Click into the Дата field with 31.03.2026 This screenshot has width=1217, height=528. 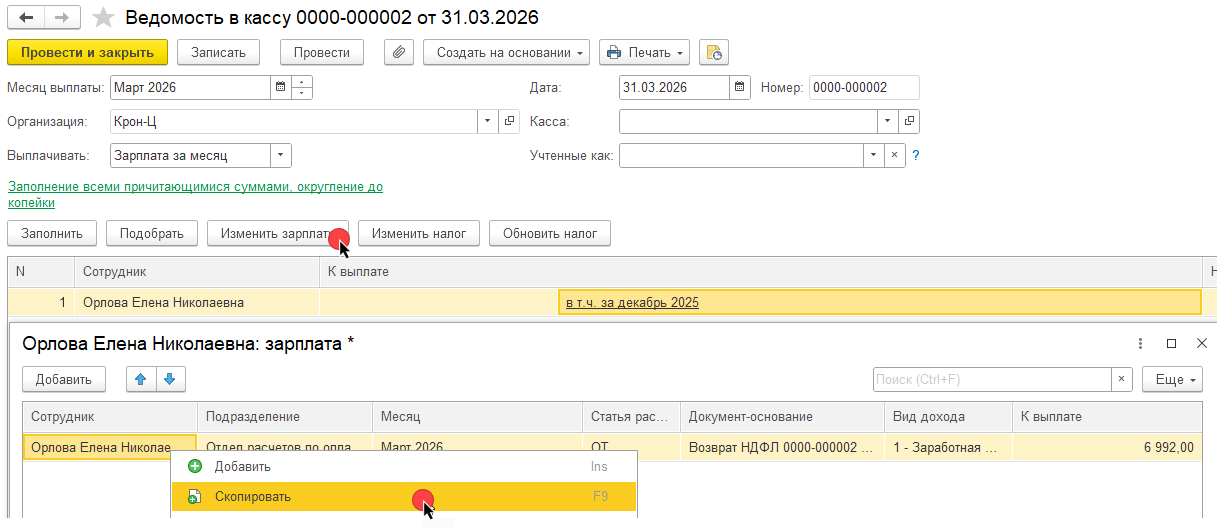point(675,88)
